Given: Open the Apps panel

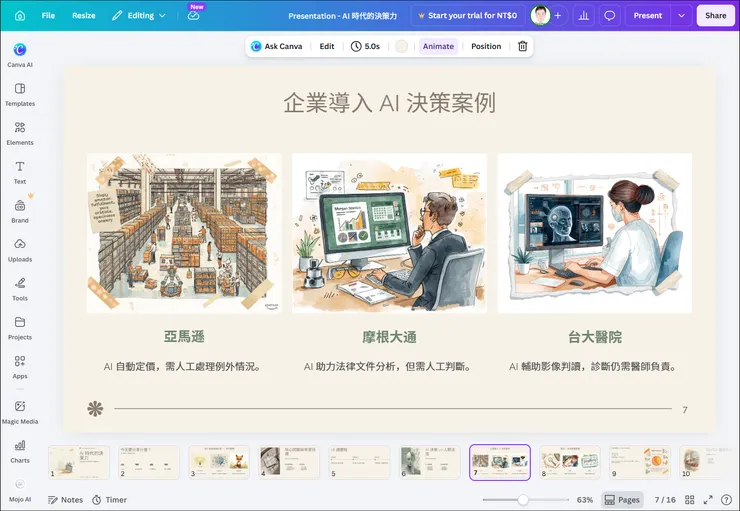Looking at the screenshot, I should (20, 367).
